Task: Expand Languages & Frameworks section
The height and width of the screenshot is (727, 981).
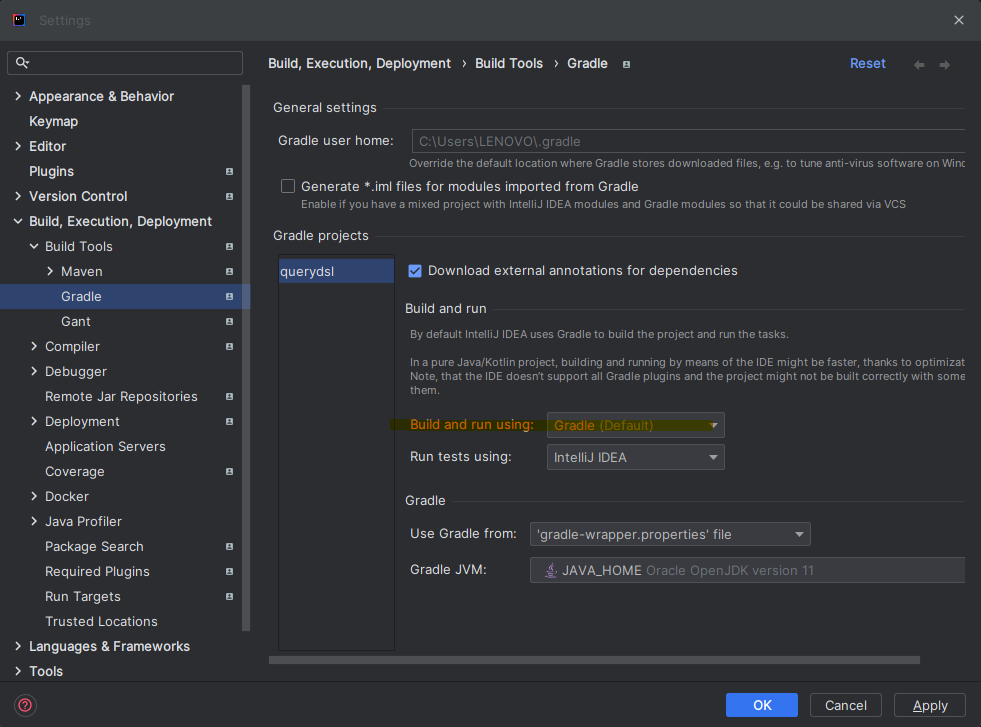Action: pyautogui.click(x=18, y=646)
